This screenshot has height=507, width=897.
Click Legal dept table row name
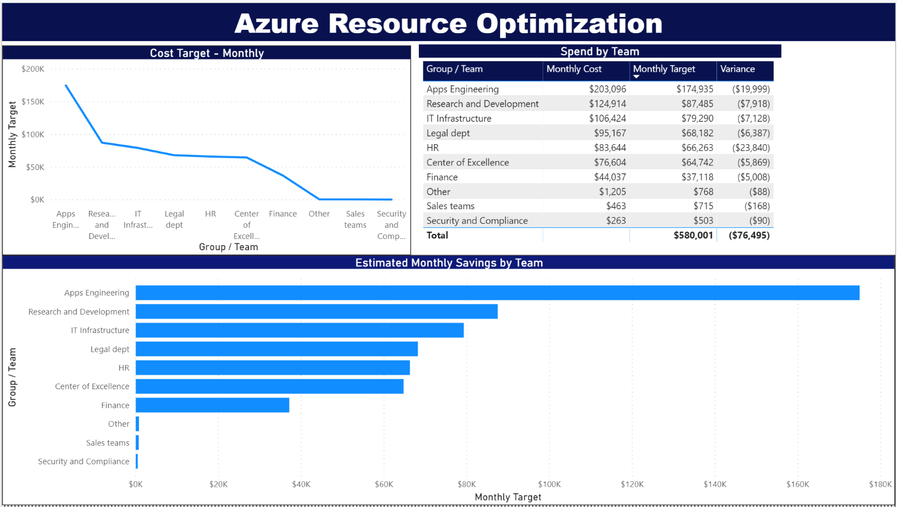pos(448,133)
